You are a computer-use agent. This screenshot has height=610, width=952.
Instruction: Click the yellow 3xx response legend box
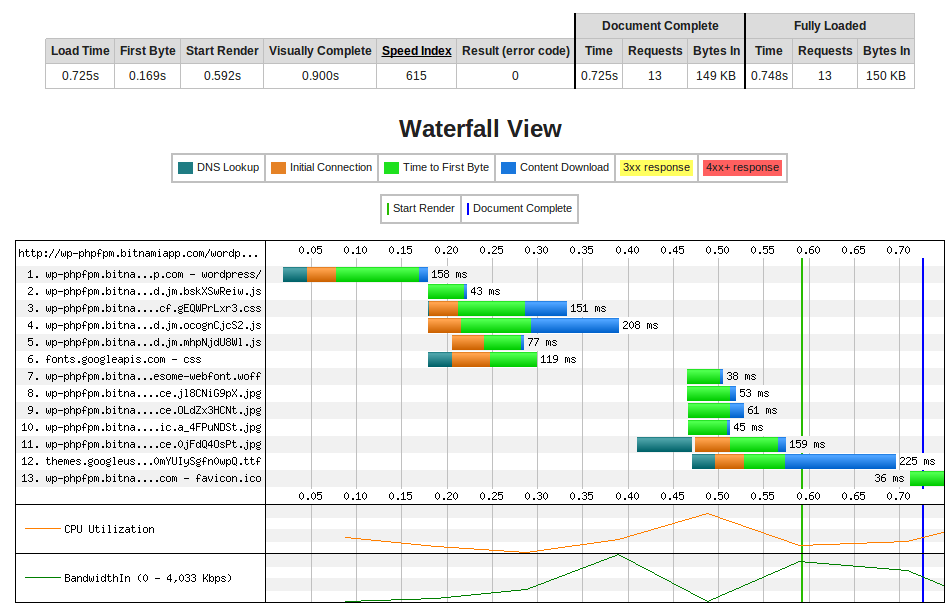click(x=656, y=167)
